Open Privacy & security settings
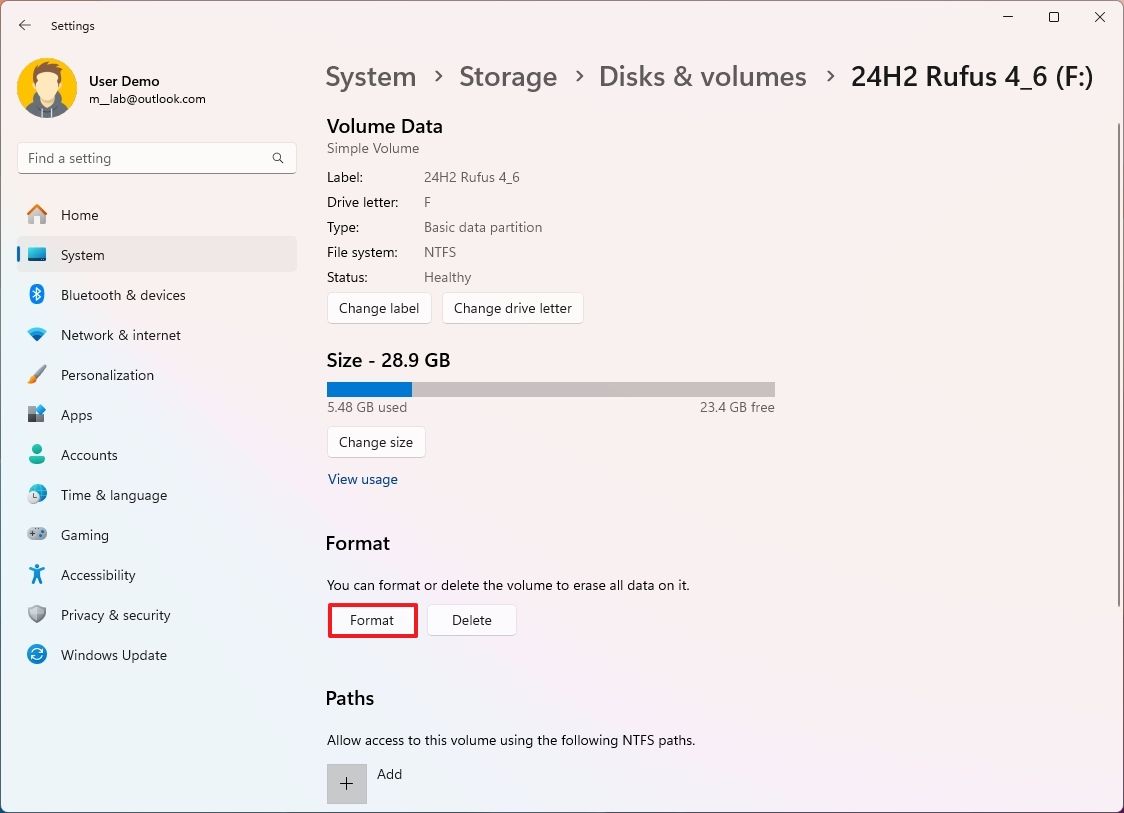Image resolution: width=1124 pixels, height=813 pixels. 116,615
